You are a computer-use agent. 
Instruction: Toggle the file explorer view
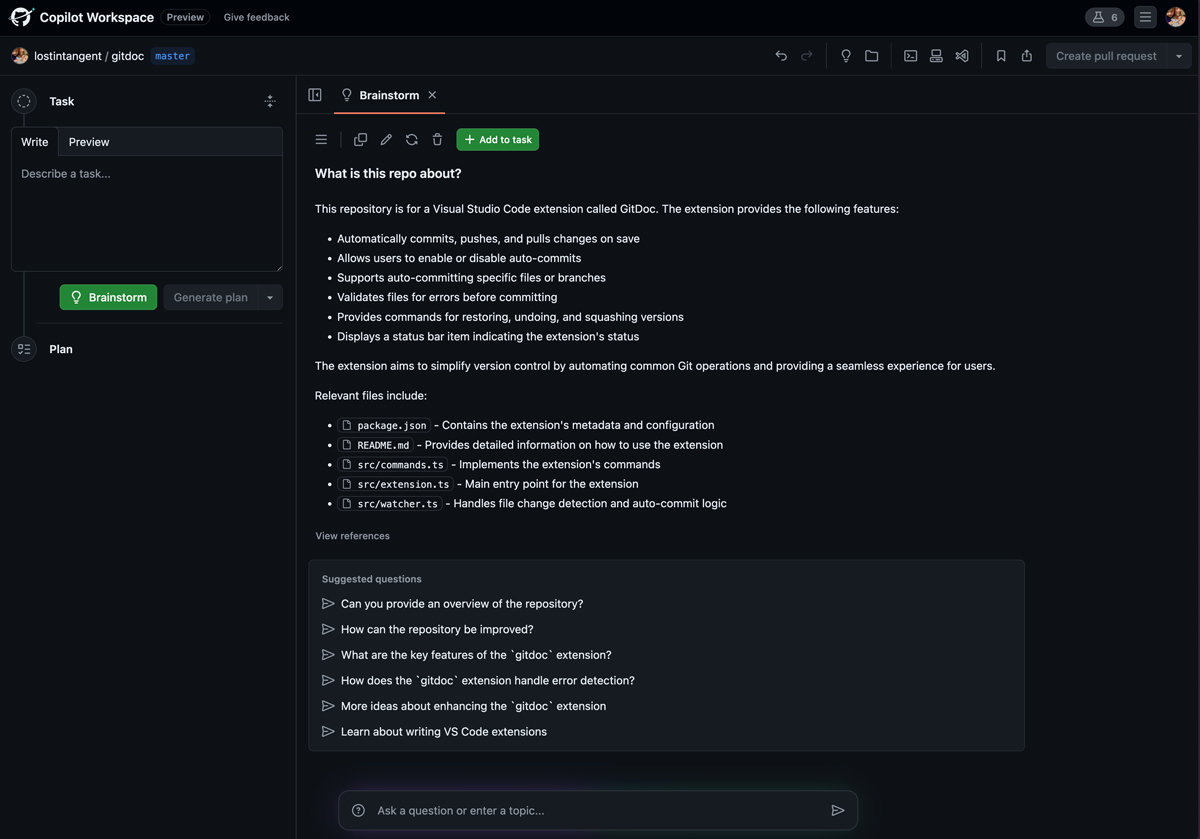tap(871, 55)
